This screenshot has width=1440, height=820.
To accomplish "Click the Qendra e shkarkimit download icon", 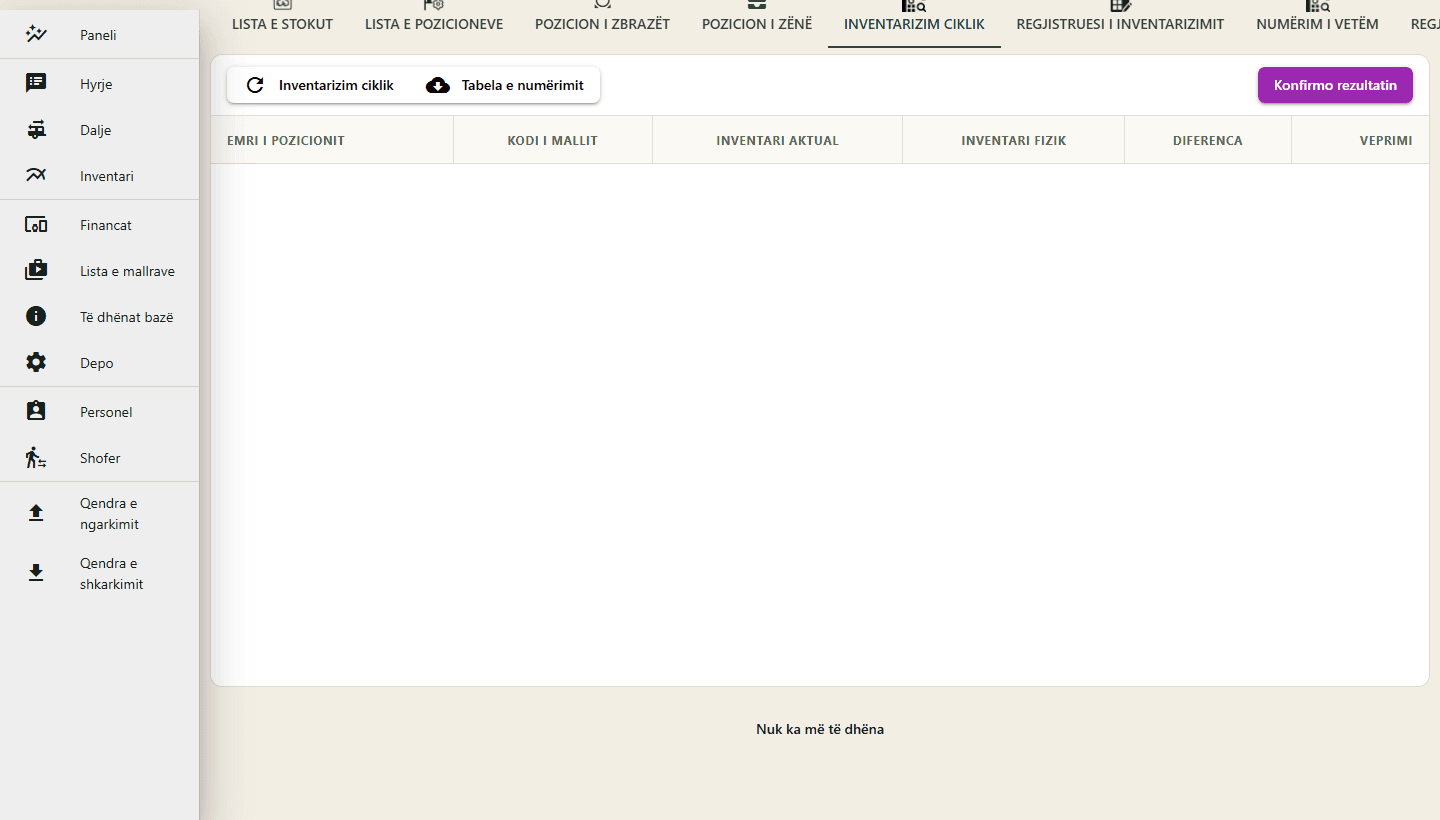I will click(36, 573).
